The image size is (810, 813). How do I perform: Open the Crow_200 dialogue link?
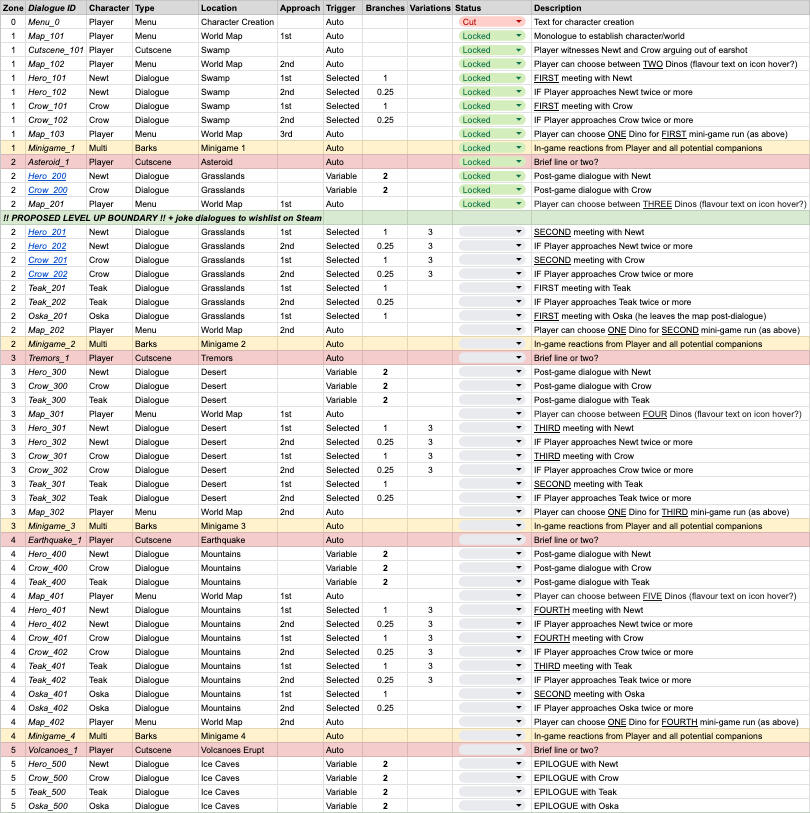tap(47, 190)
